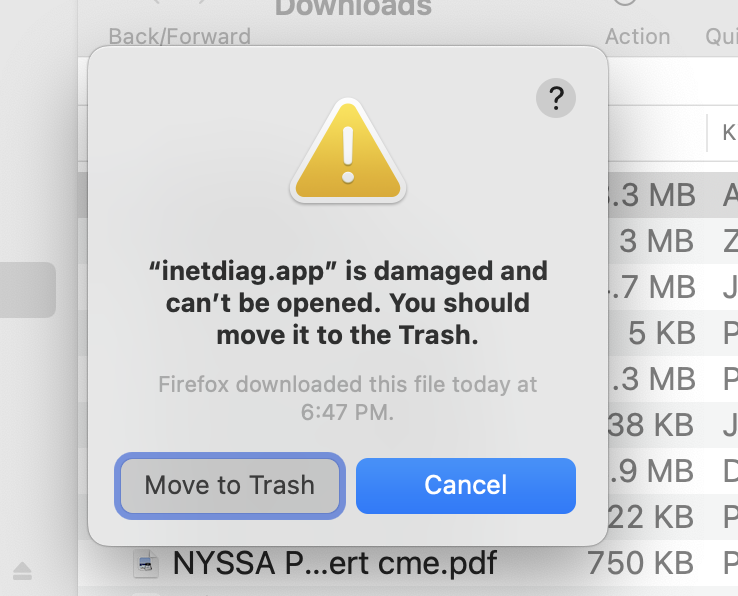Click the Firefox downloaded file info text
The height and width of the screenshot is (596, 738).
click(348, 398)
